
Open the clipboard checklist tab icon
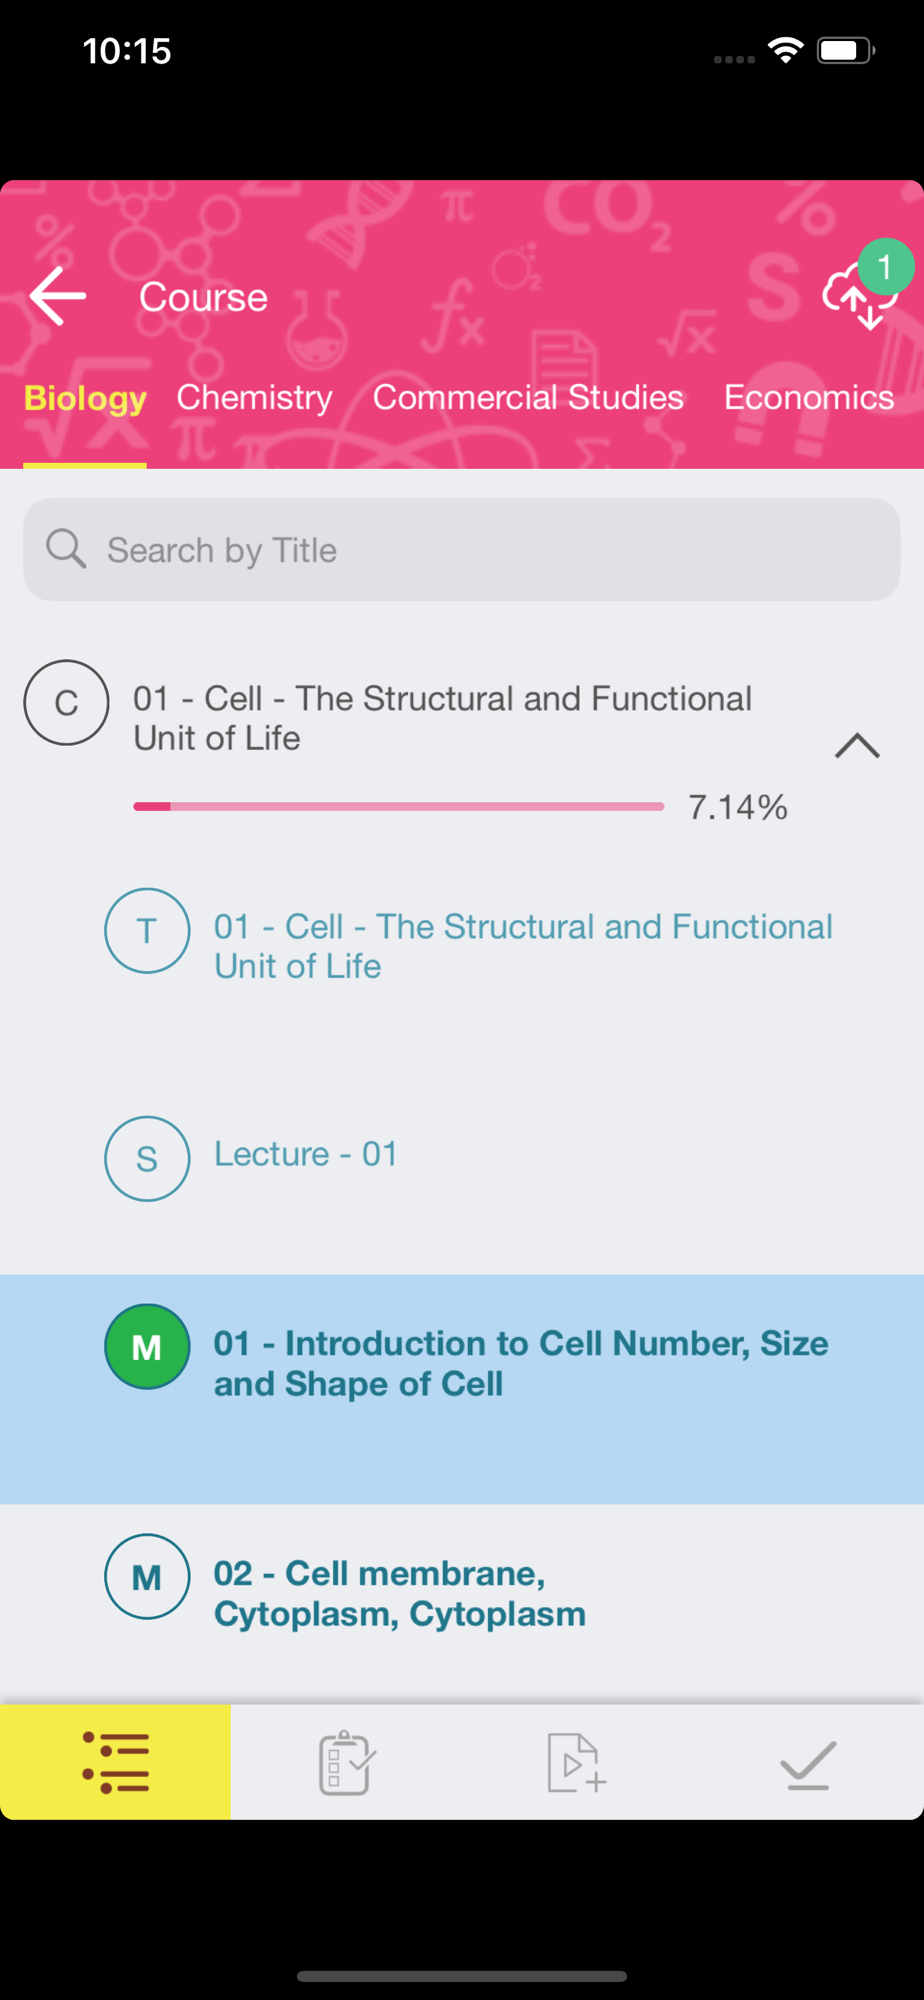tap(346, 1763)
